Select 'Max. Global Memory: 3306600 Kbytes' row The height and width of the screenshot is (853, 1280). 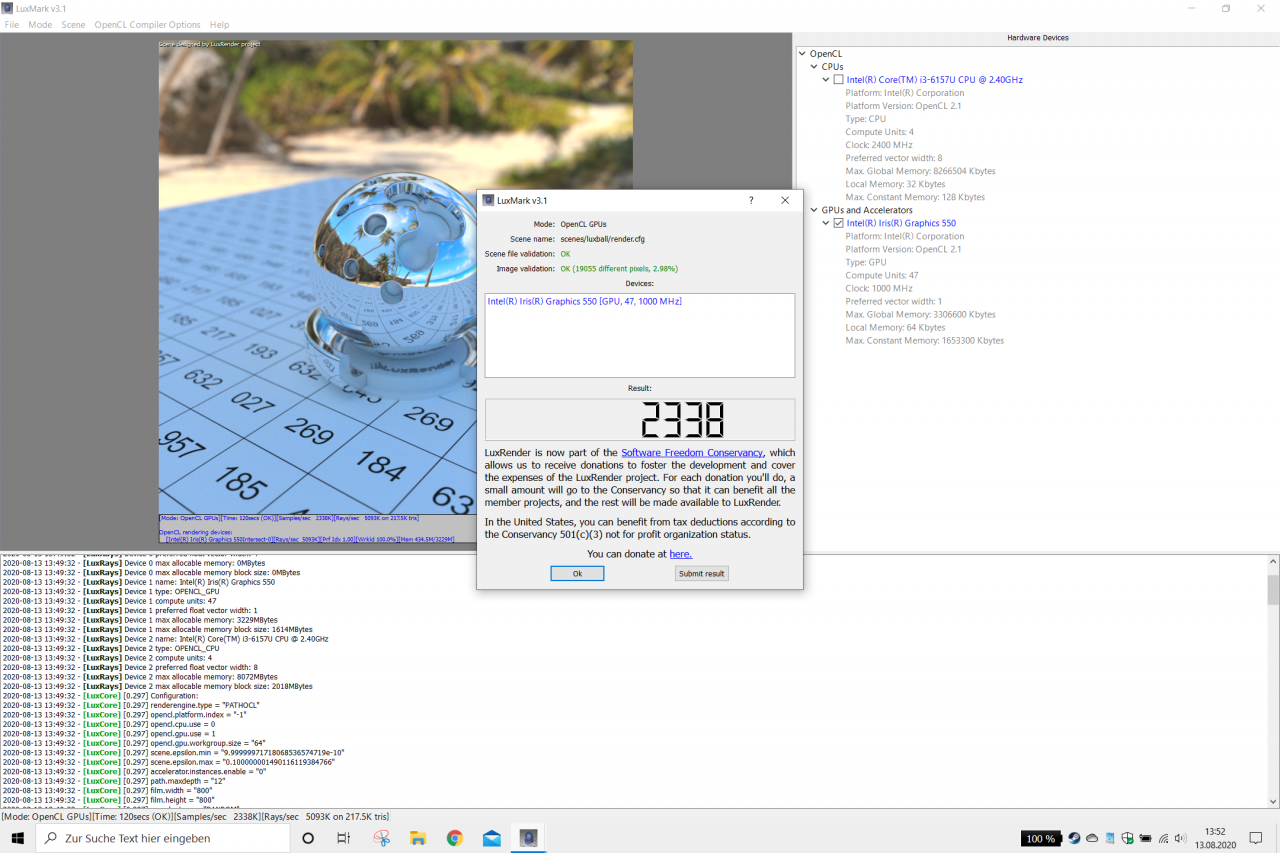tap(920, 314)
